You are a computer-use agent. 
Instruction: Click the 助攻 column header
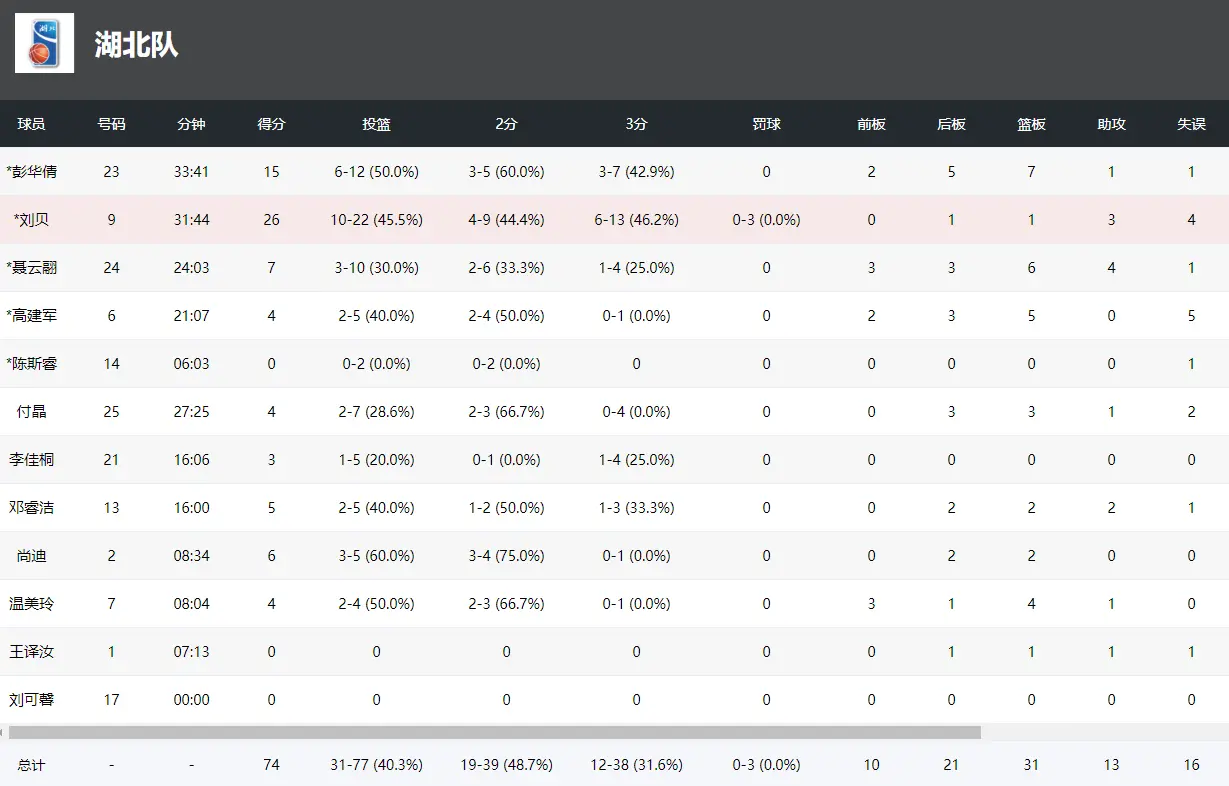[x=1111, y=124]
